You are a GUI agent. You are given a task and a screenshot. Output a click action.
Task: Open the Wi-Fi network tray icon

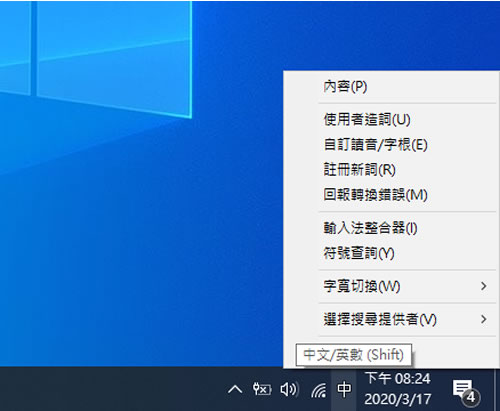[318, 390]
